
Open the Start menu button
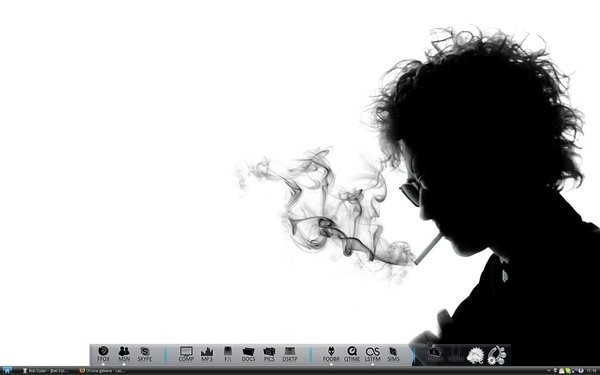tap(7, 371)
